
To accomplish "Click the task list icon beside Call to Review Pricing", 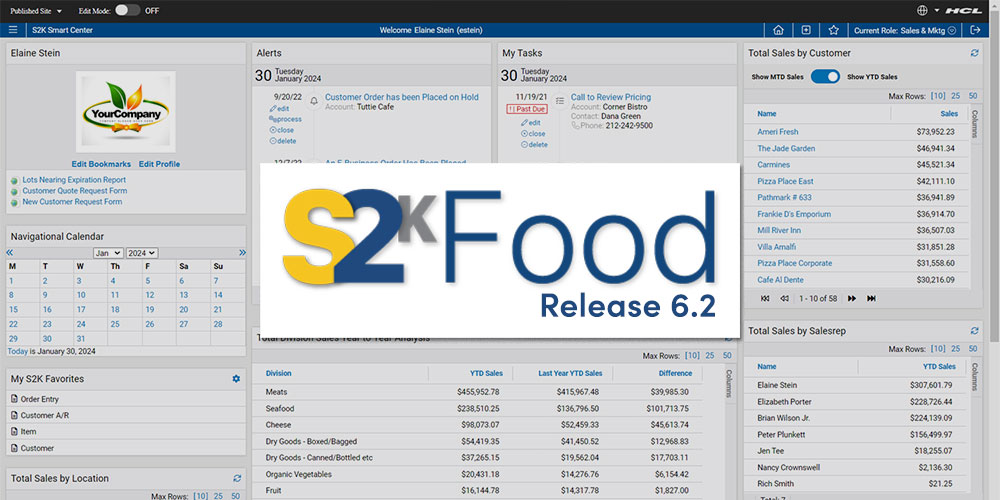I will (x=560, y=101).
